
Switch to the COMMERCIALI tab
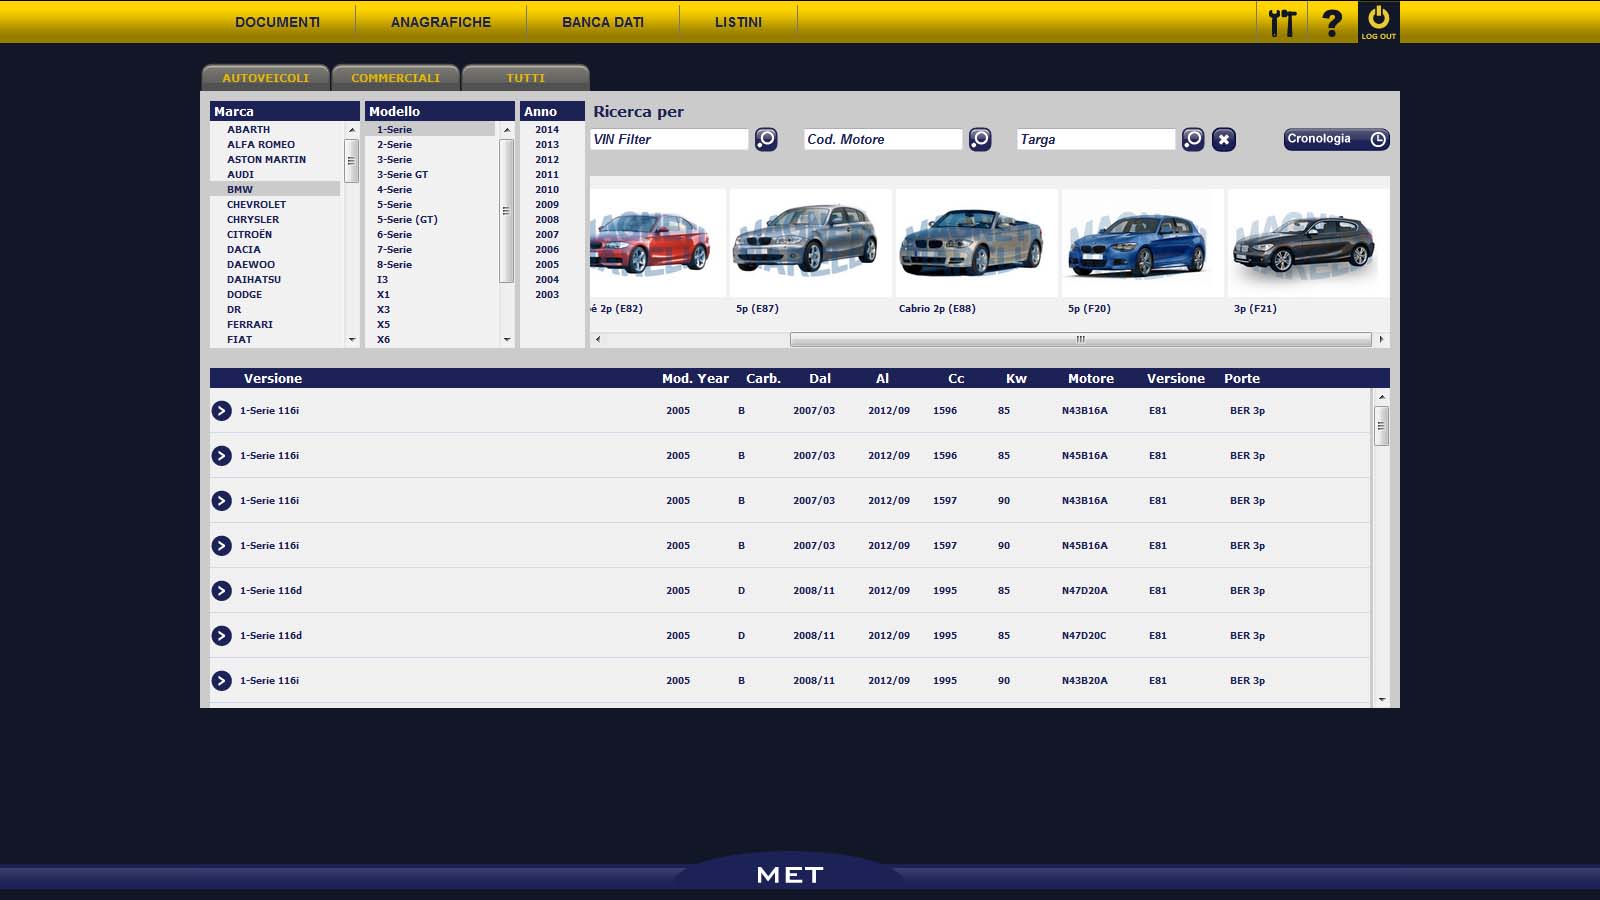[x=395, y=78]
